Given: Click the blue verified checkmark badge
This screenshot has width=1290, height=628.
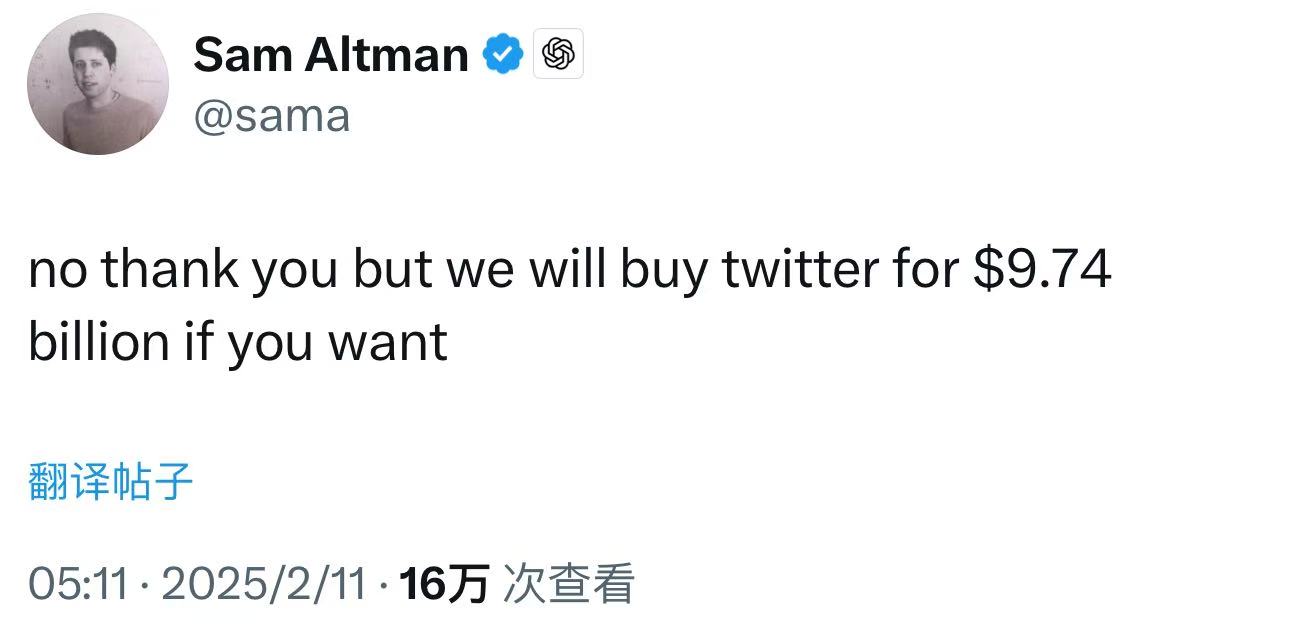Looking at the screenshot, I should 504,54.
